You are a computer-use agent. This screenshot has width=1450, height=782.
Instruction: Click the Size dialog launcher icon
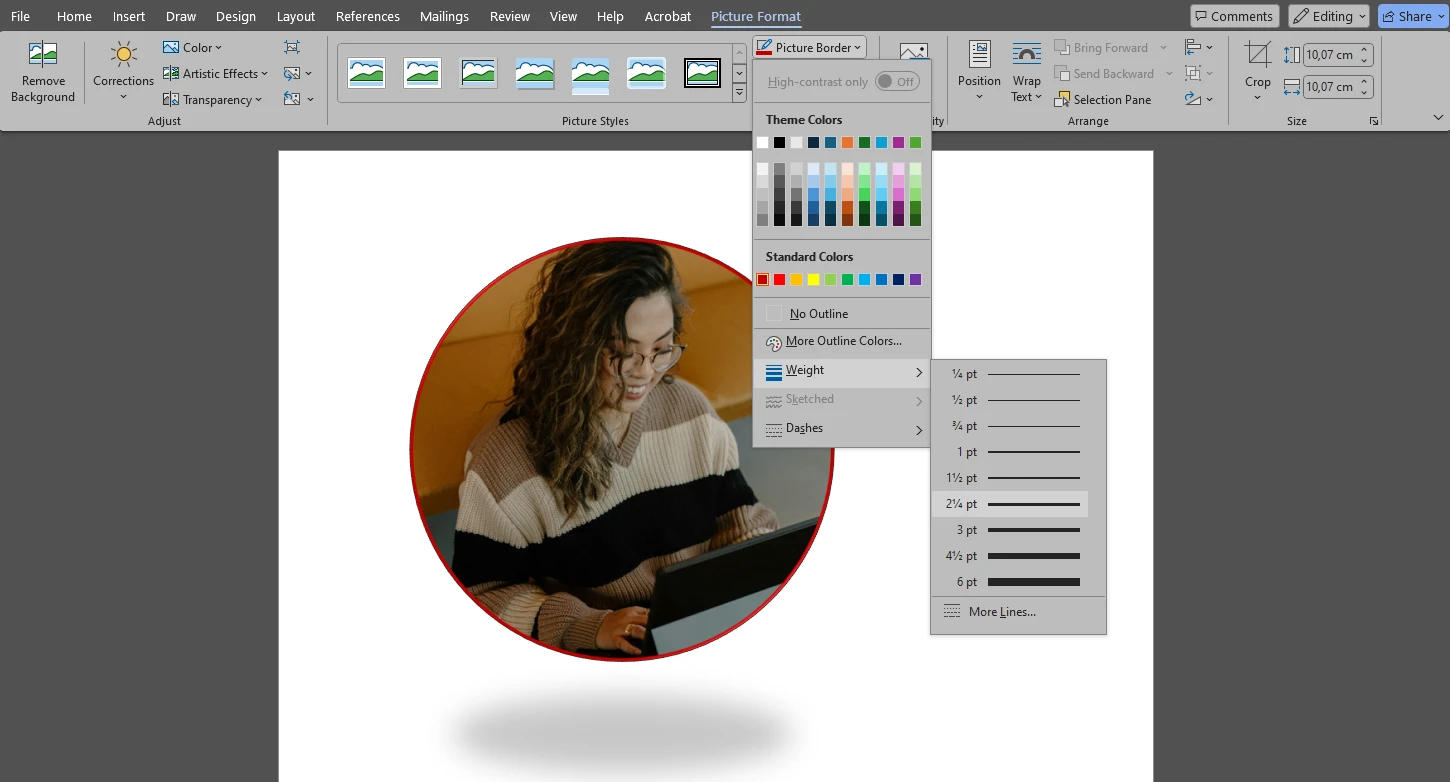pyautogui.click(x=1374, y=121)
